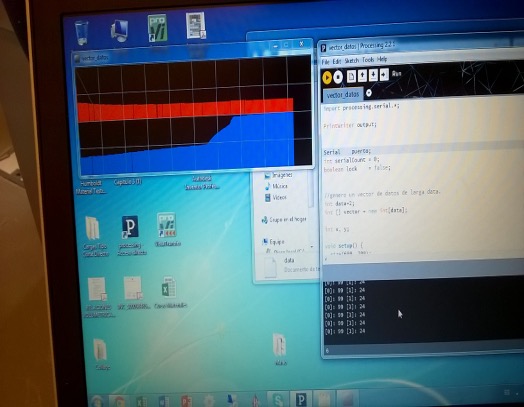Run the sketch with the Play button

tap(327, 77)
